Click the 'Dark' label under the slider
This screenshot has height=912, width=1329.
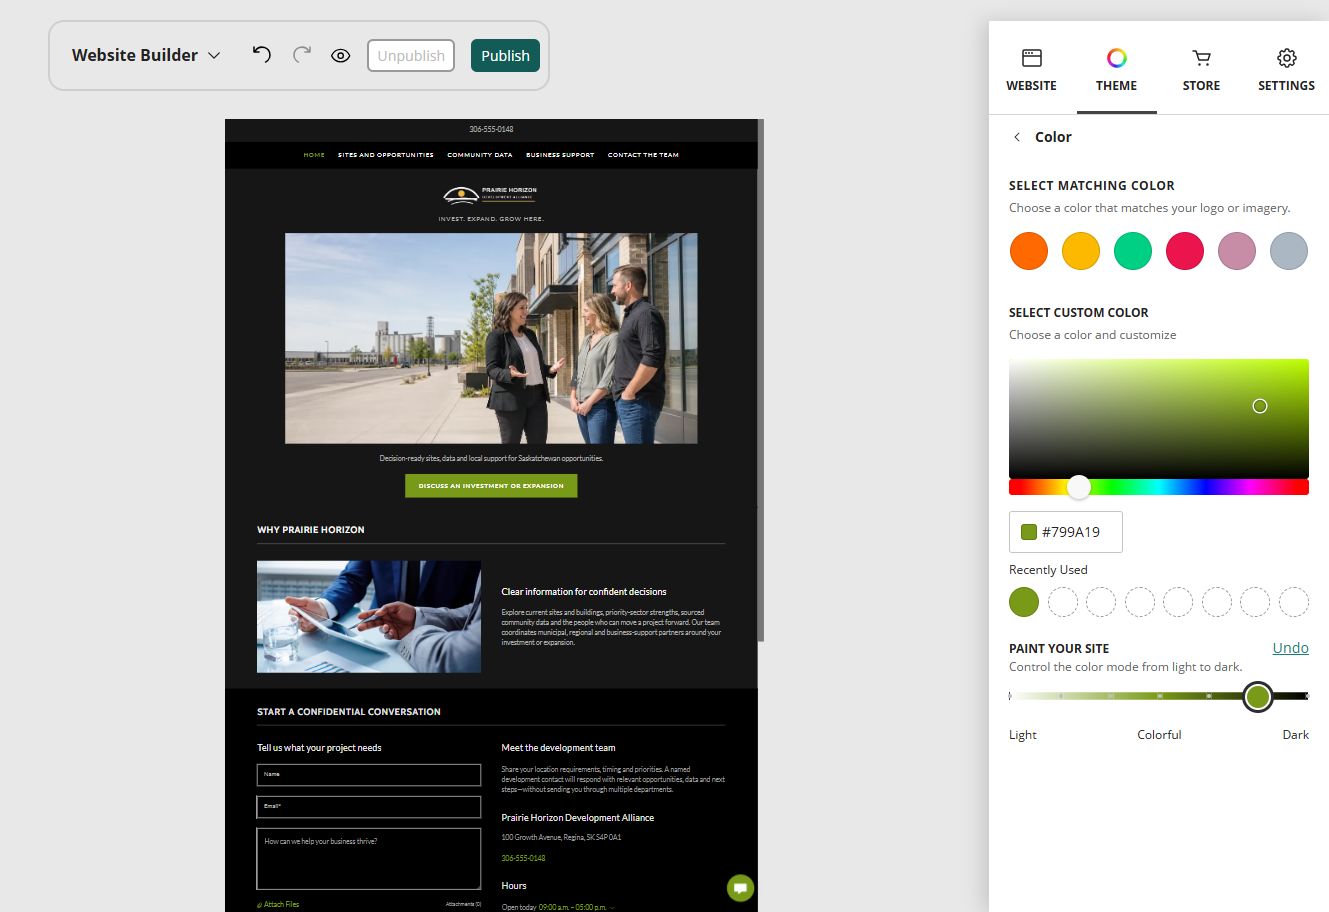(x=1295, y=735)
